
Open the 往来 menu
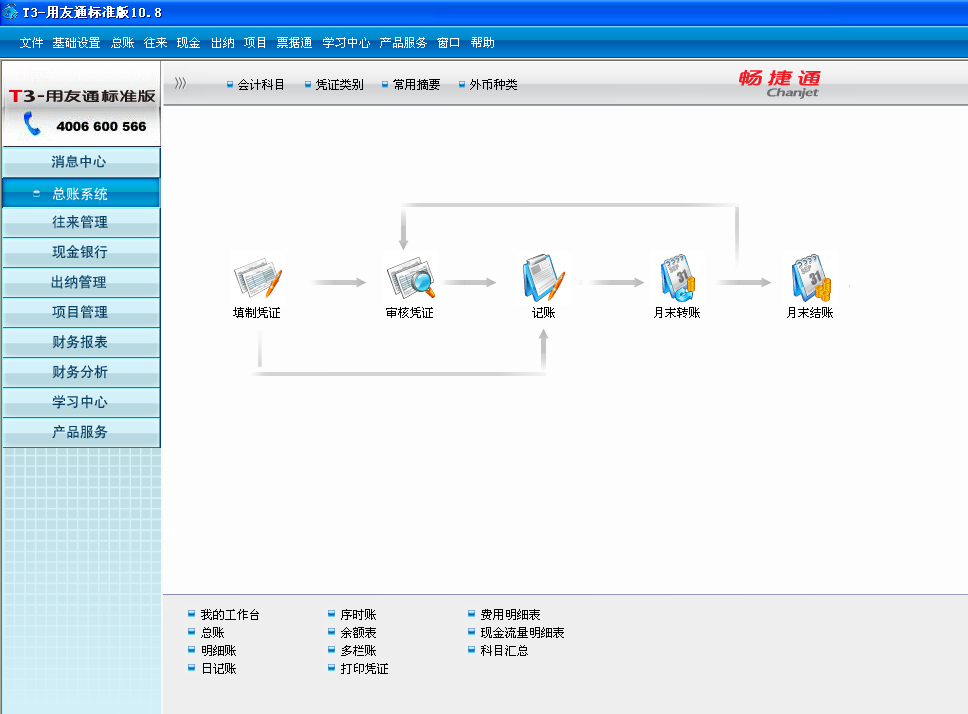(x=155, y=43)
